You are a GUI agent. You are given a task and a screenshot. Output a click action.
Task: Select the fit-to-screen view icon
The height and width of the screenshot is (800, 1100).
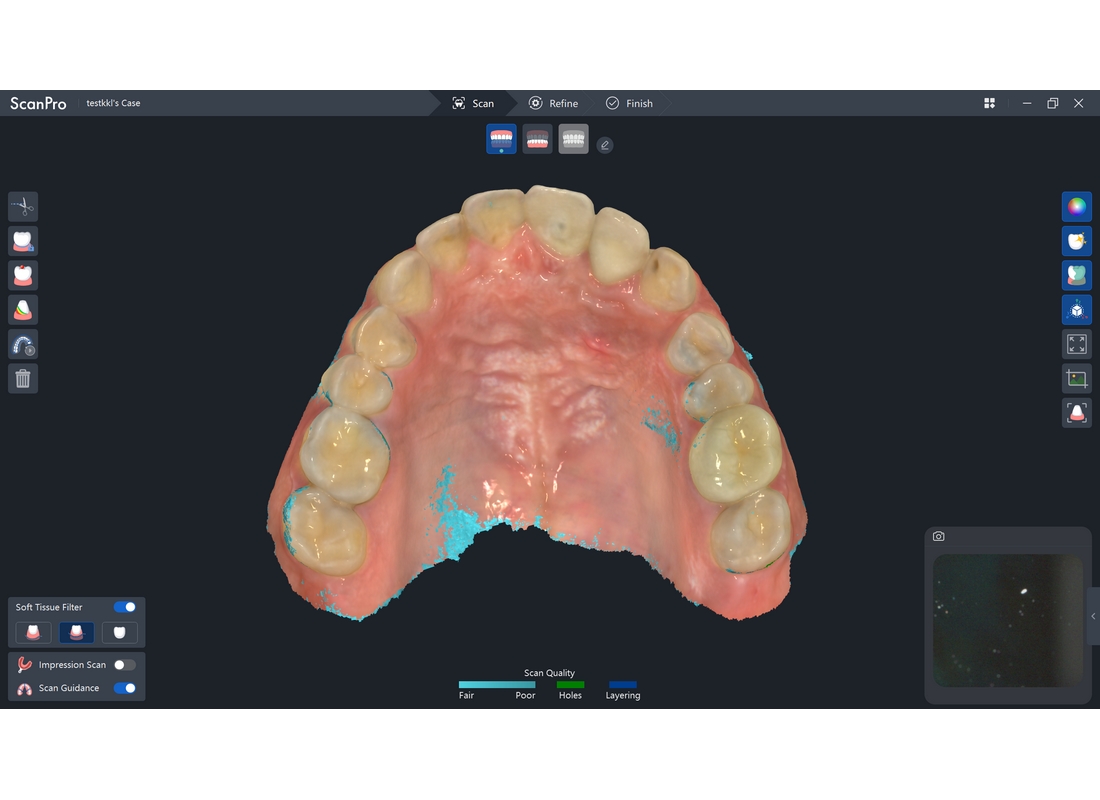point(1077,343)
